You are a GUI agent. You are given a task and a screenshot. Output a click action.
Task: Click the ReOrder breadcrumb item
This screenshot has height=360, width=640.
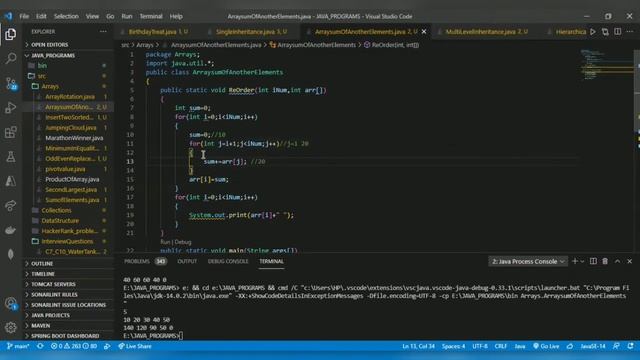[x=391, y=45]
